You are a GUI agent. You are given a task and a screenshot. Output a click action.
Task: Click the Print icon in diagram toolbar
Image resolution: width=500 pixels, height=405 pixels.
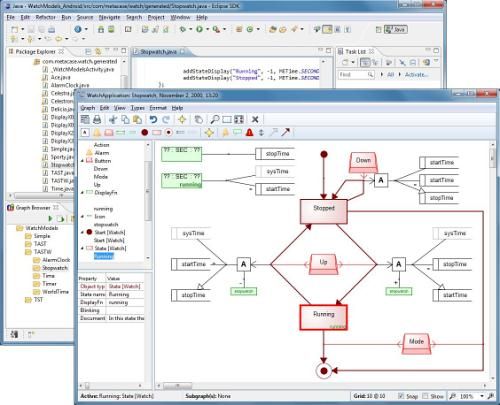pyautogui.click(x=97, y=119)
